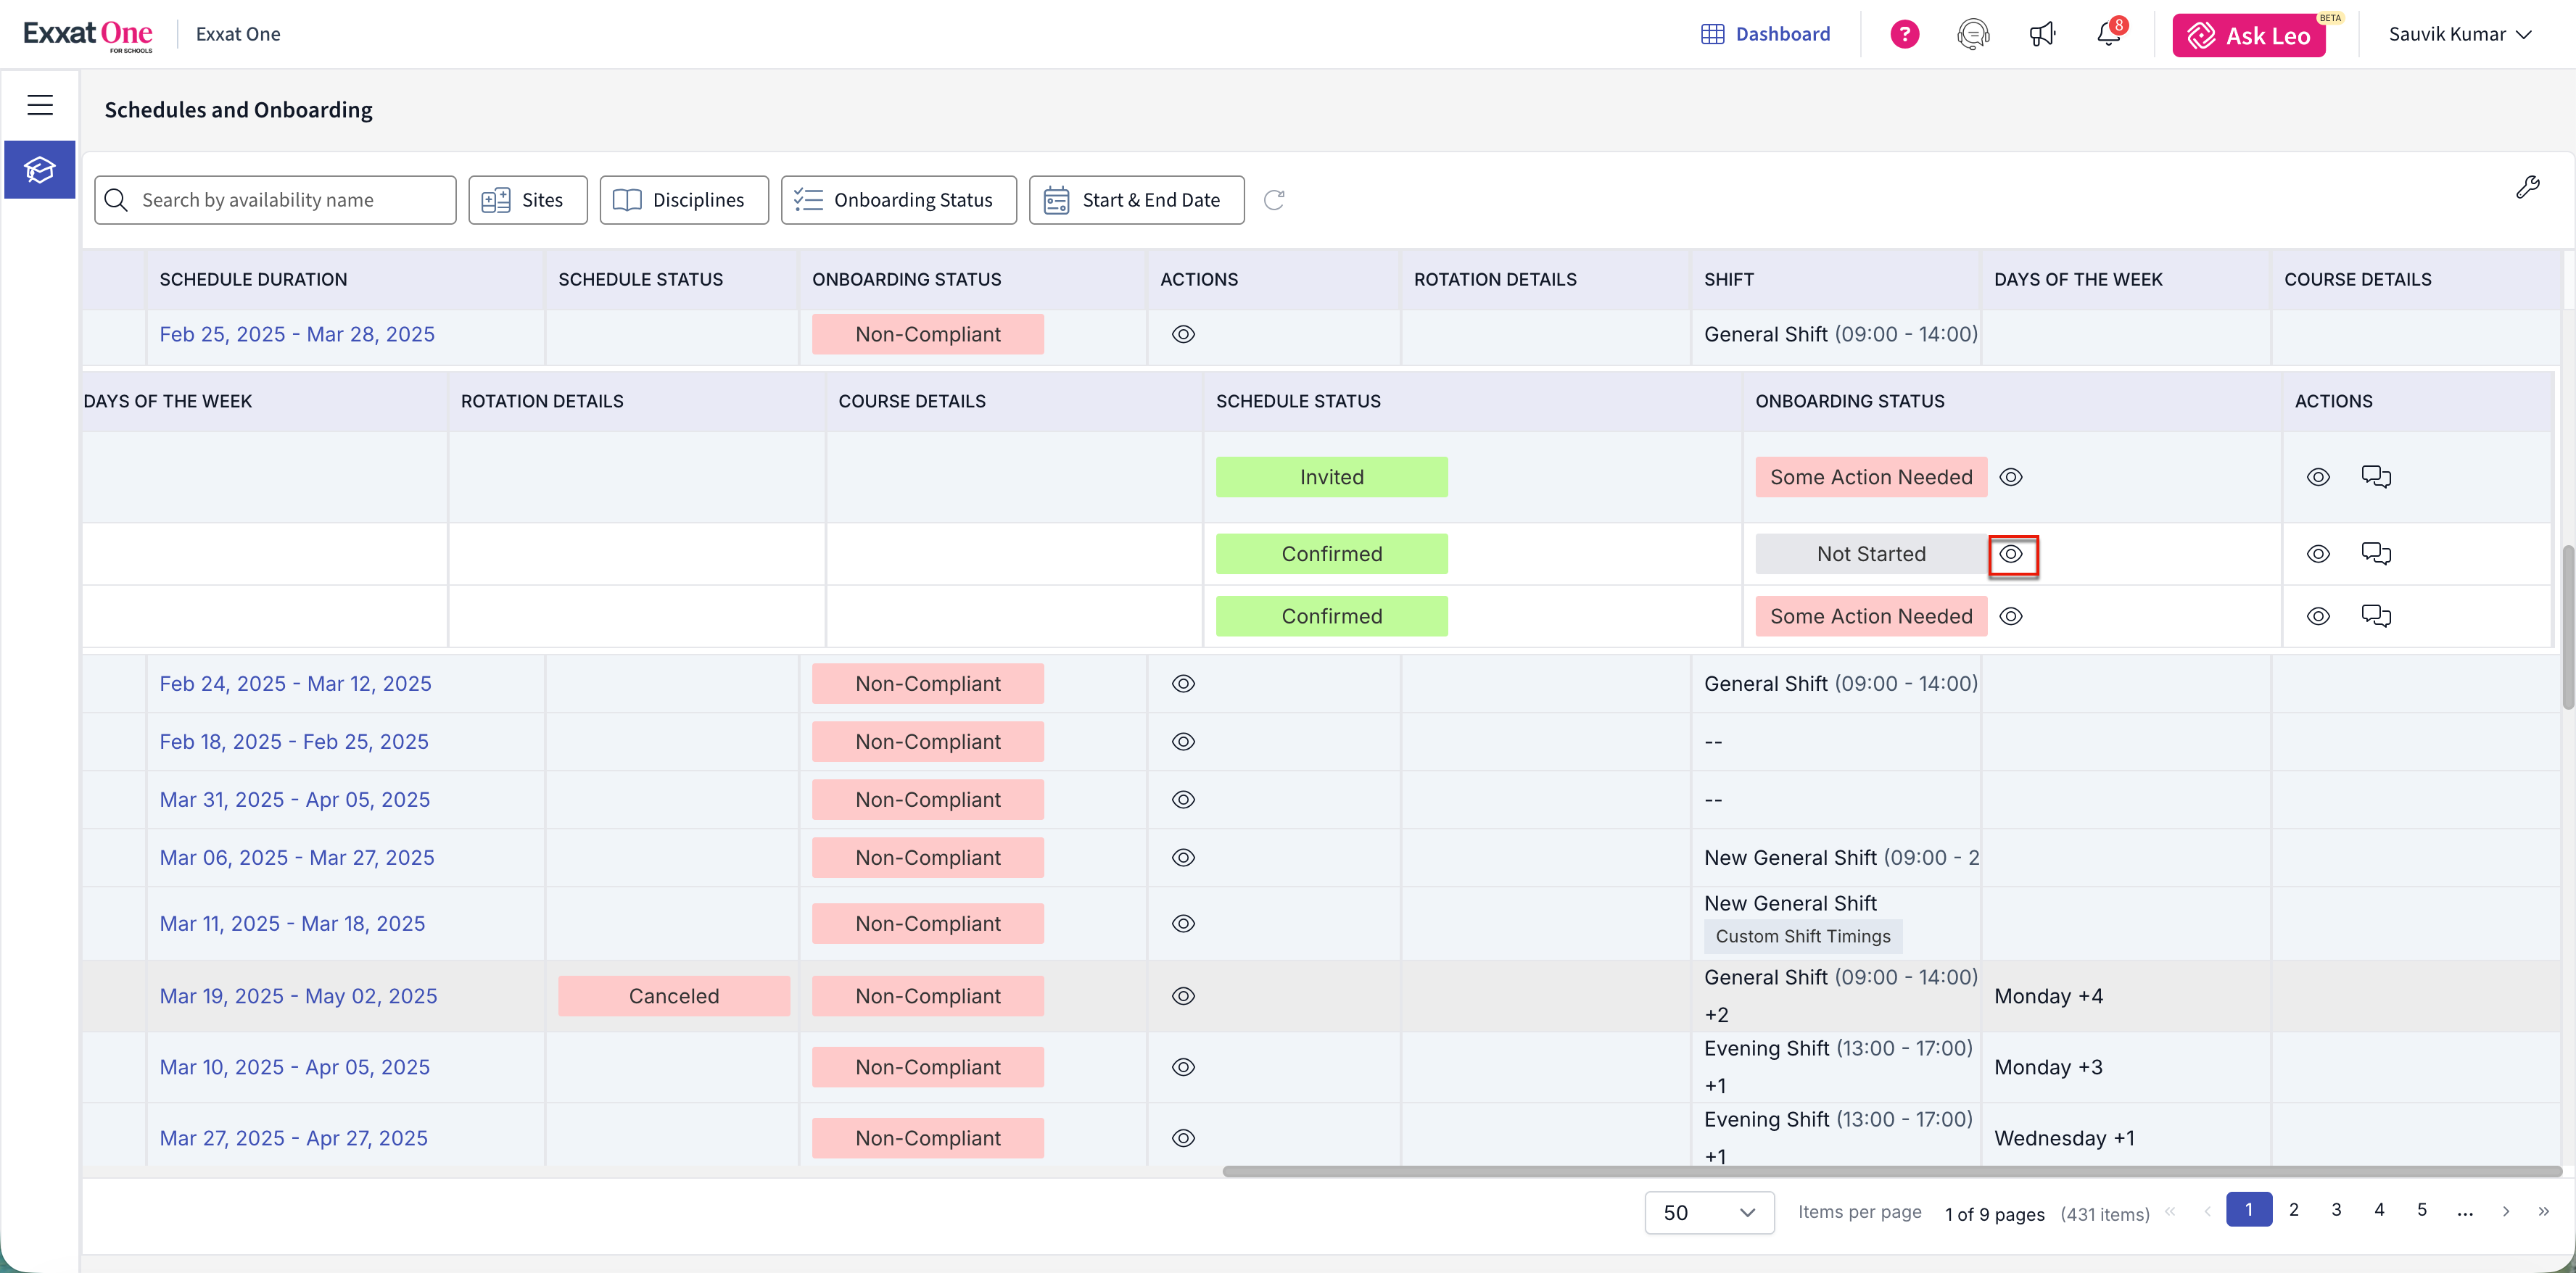Click the table settings wrench icon
The height and width of the screenshot is (1273, 2576).
[x=2527, y=187]
